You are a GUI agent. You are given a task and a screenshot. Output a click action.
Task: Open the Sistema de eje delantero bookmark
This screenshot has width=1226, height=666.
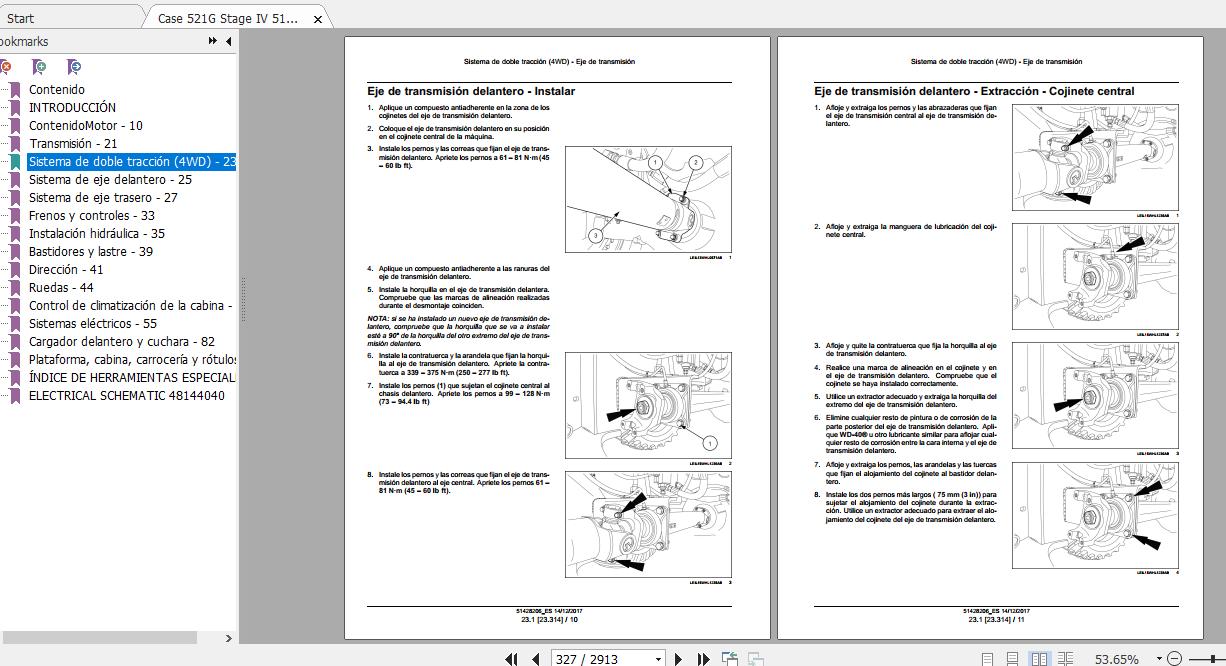[110, 180]
